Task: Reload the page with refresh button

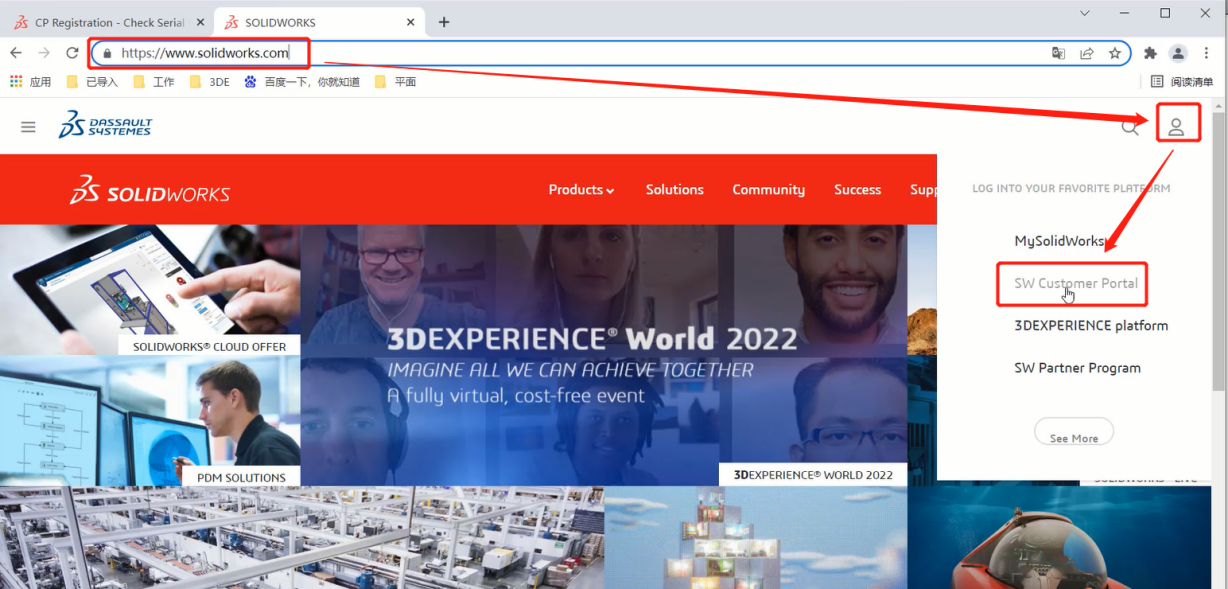Action: click(72, 53)
